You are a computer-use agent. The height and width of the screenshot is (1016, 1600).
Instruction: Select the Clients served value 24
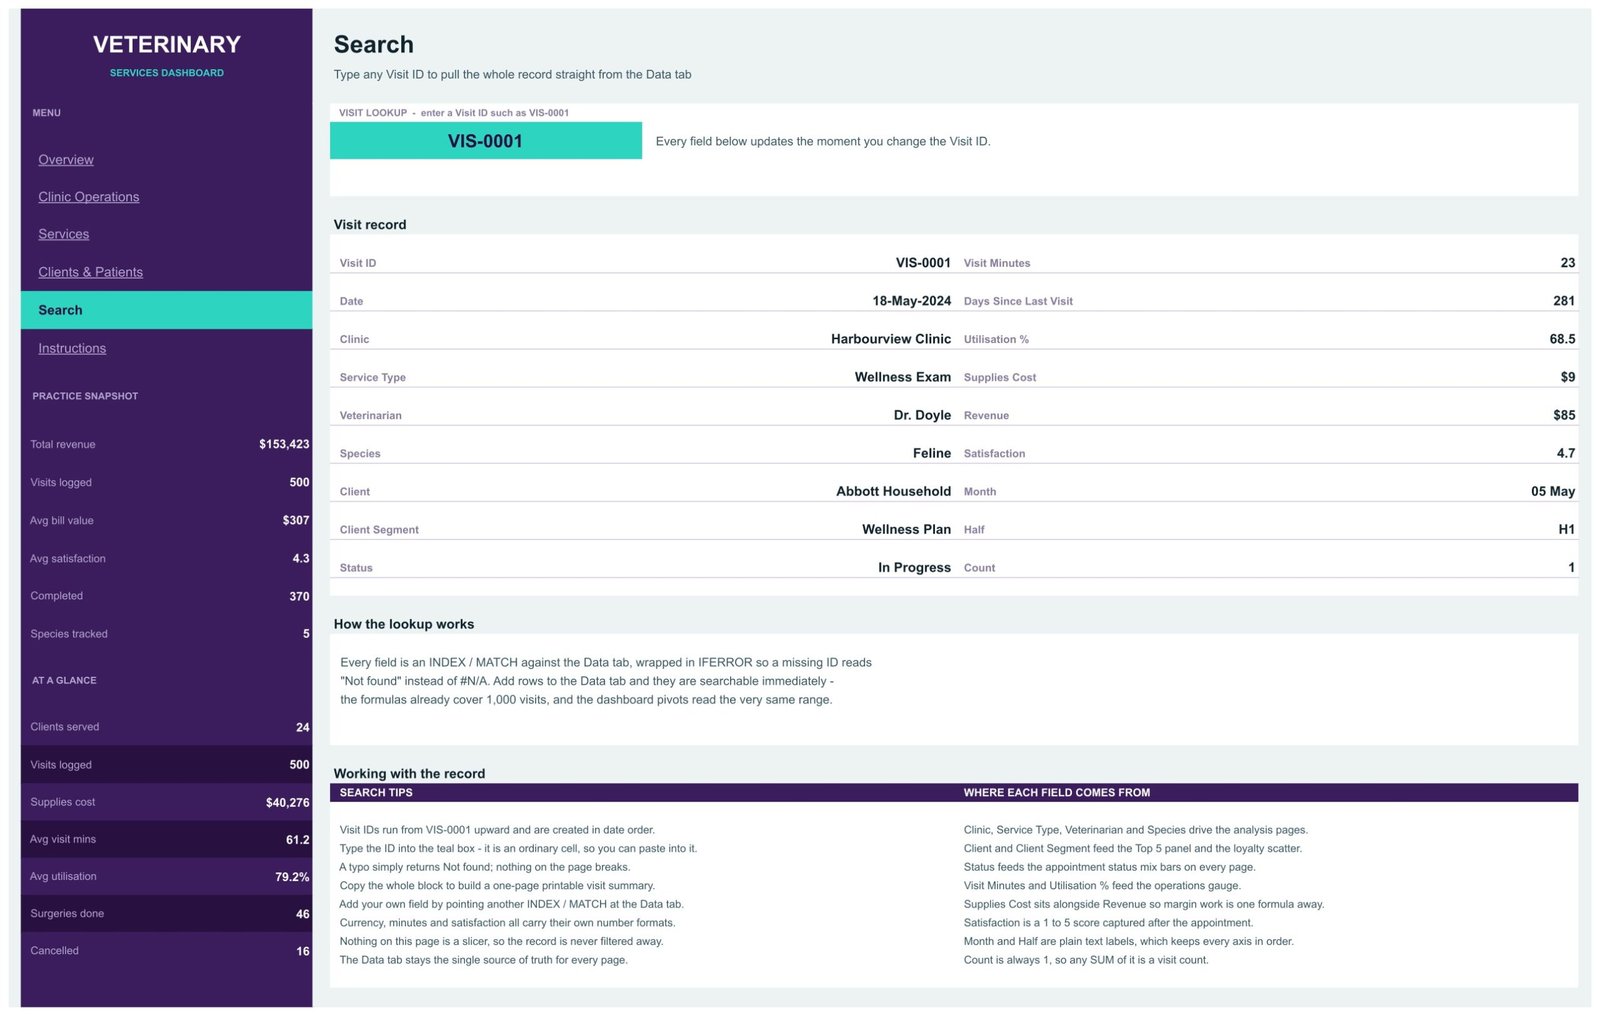303,727
